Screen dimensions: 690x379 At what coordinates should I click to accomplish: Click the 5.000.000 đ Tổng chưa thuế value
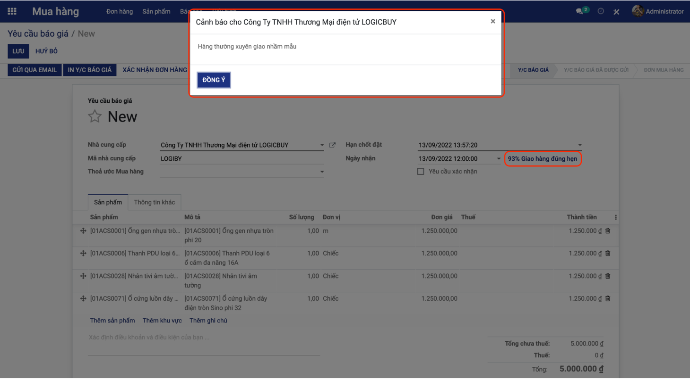point(587,343)
